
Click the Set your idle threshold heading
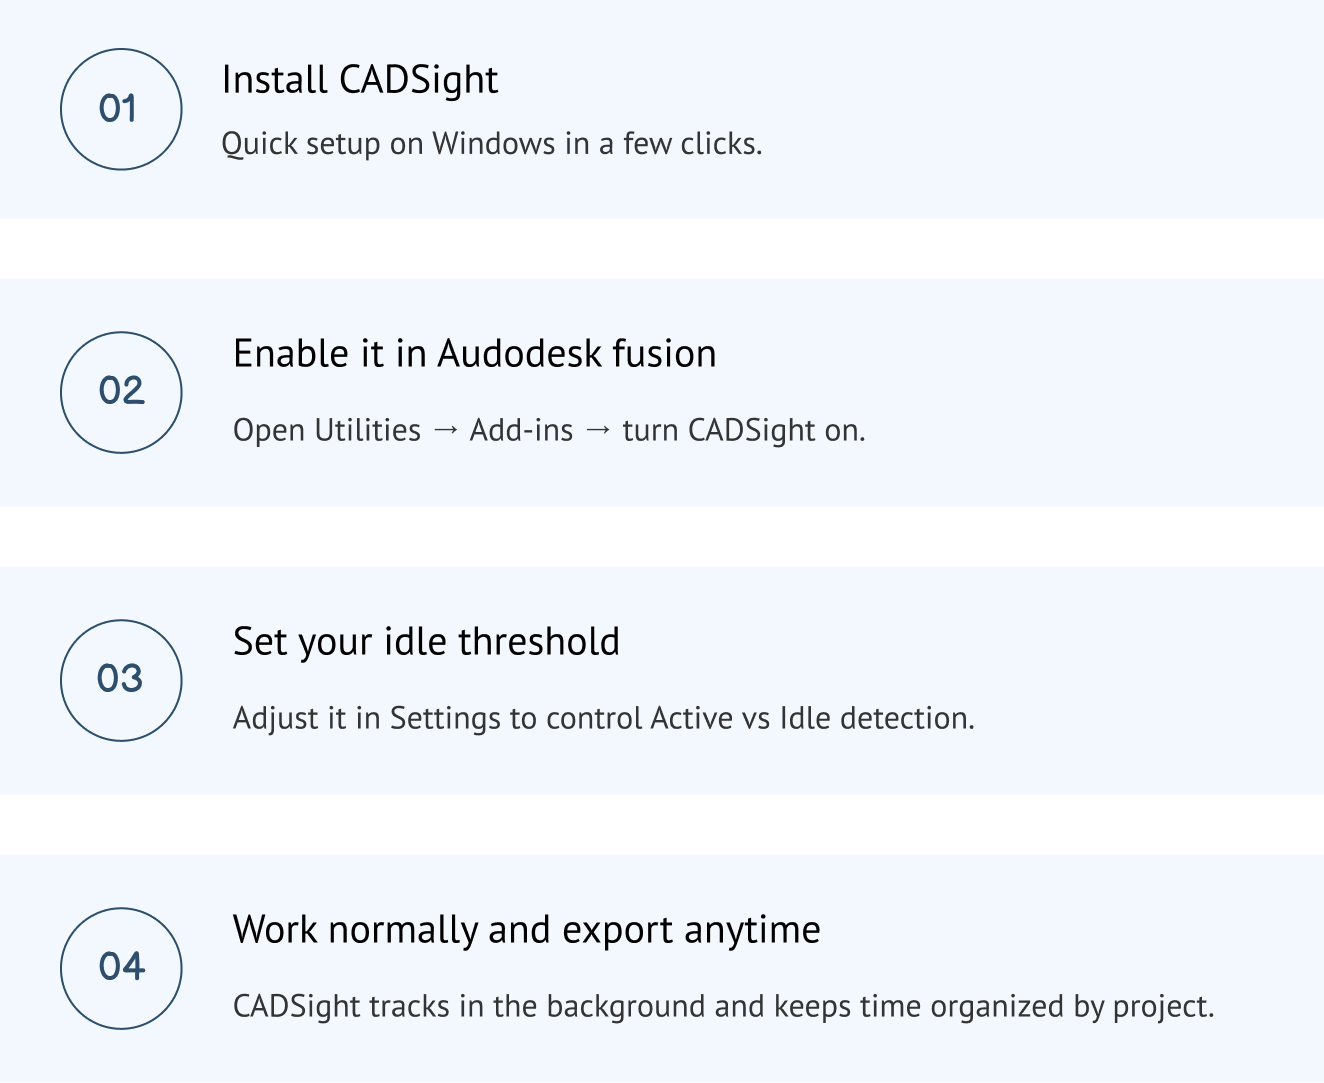pyautogui.click(x=426, y=642)
